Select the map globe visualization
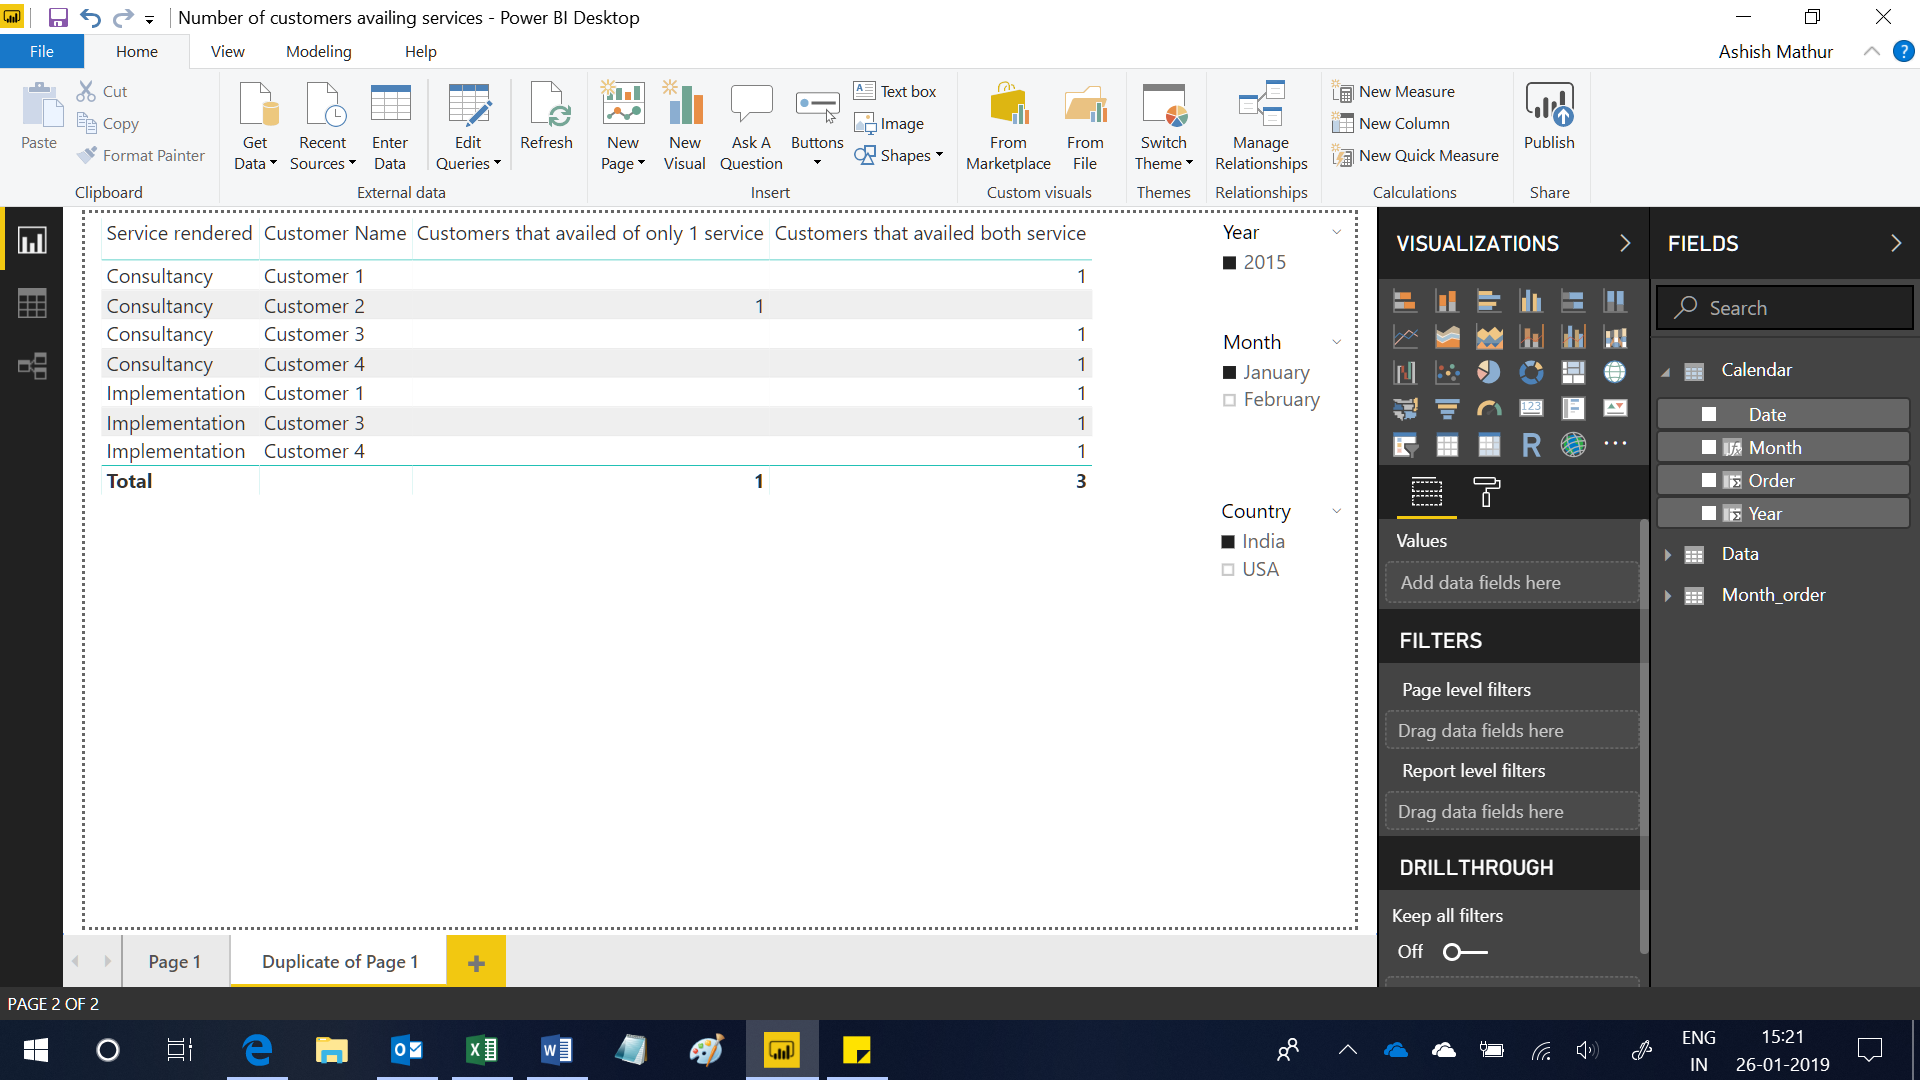The image size is (1920, 1080). tap(1615, 373)
